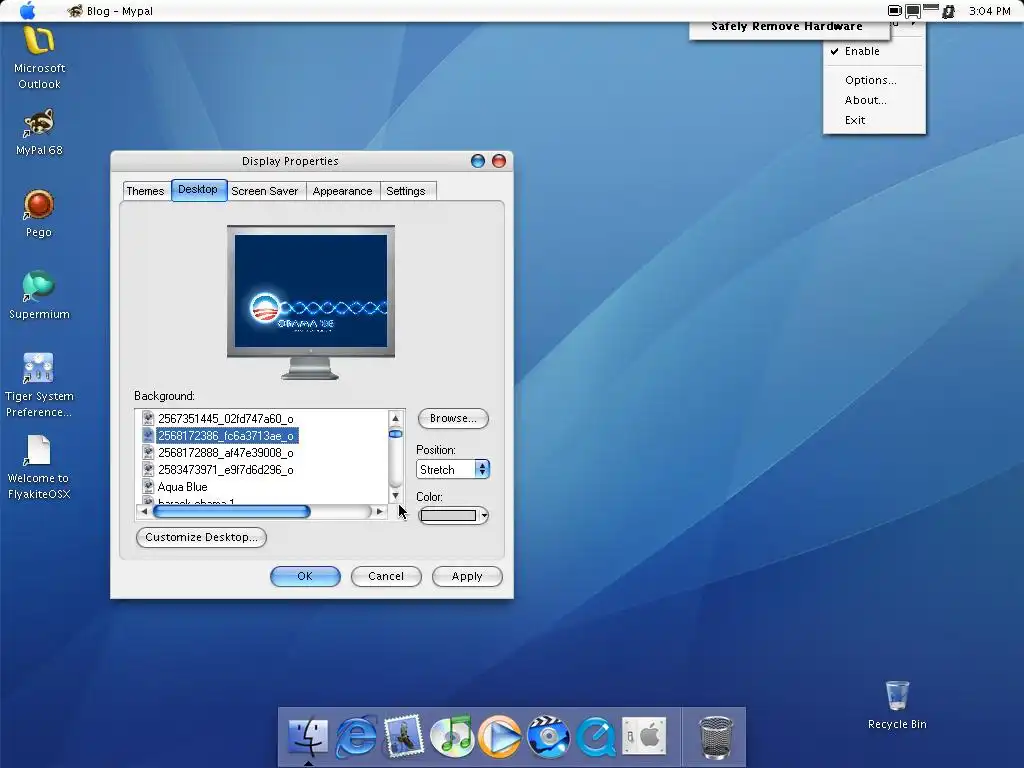Click Safely Remove Hardware popup

pos(786,27)
